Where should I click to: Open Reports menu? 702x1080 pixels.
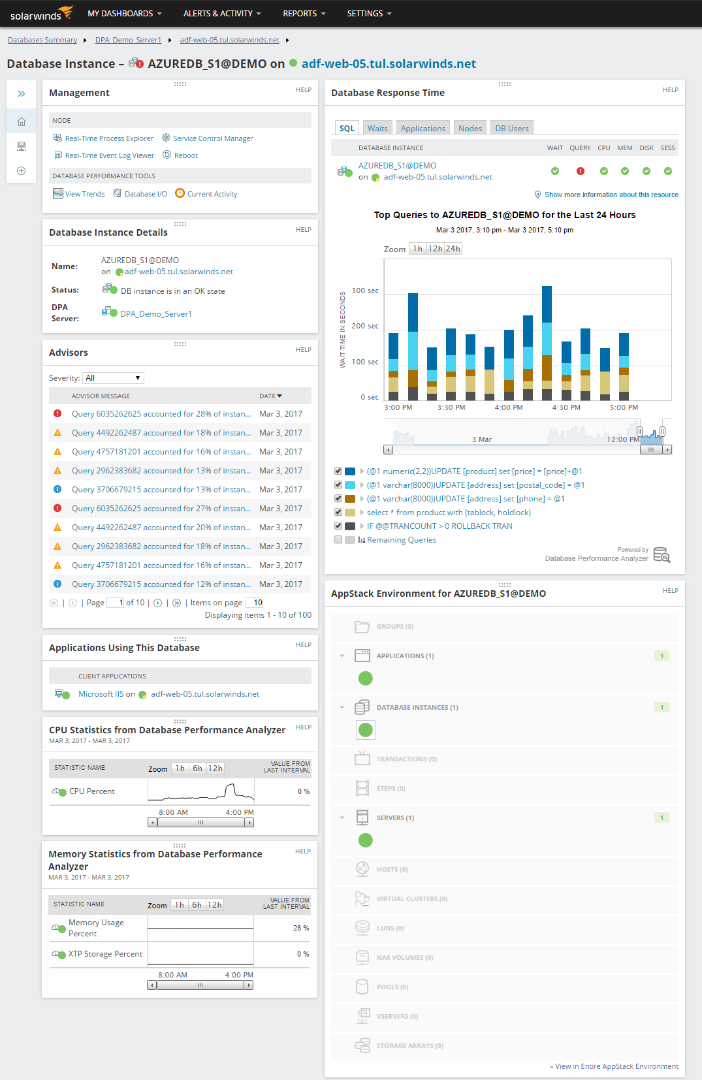(x=304, y=13)
